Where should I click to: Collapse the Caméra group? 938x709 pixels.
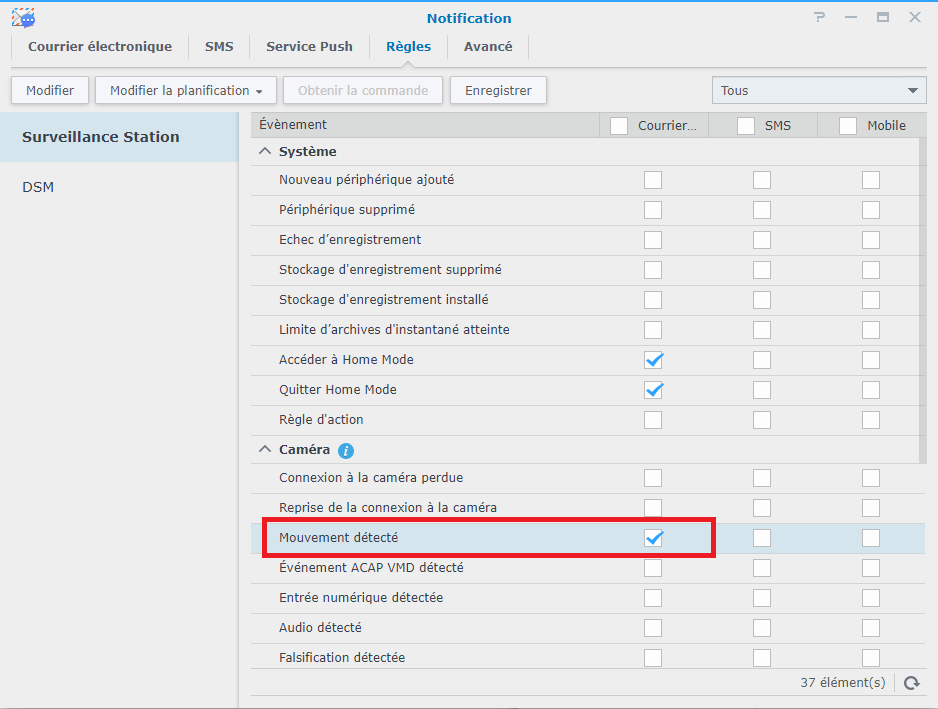265,451
